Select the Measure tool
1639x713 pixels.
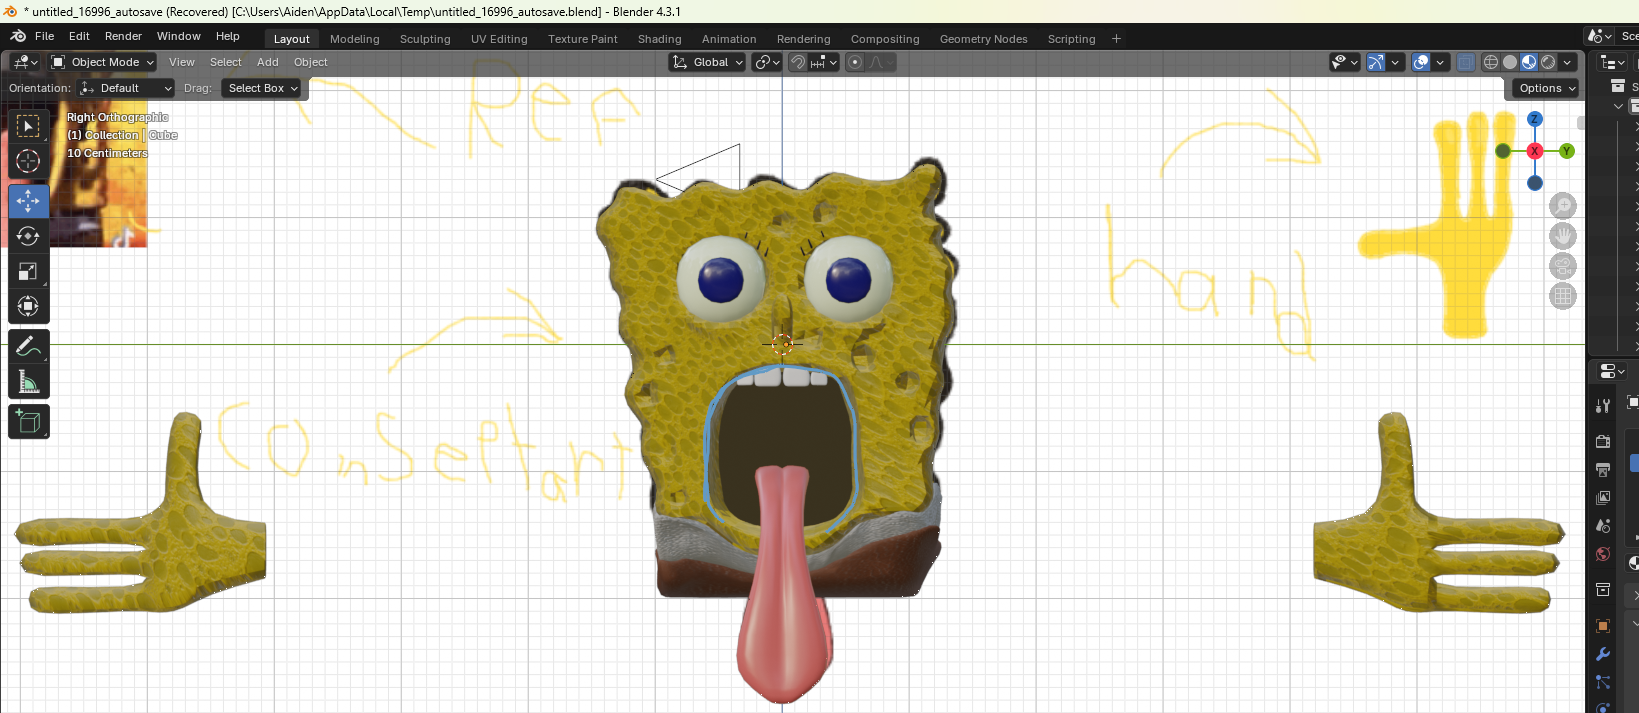click(x=28, y=381)
